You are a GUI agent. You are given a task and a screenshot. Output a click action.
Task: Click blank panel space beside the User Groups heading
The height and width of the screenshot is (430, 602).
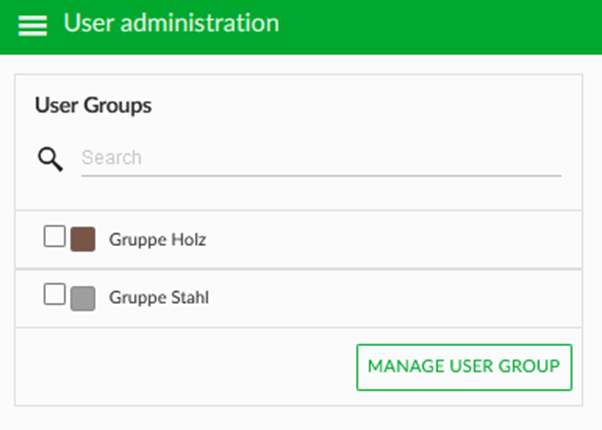(365, 105)
